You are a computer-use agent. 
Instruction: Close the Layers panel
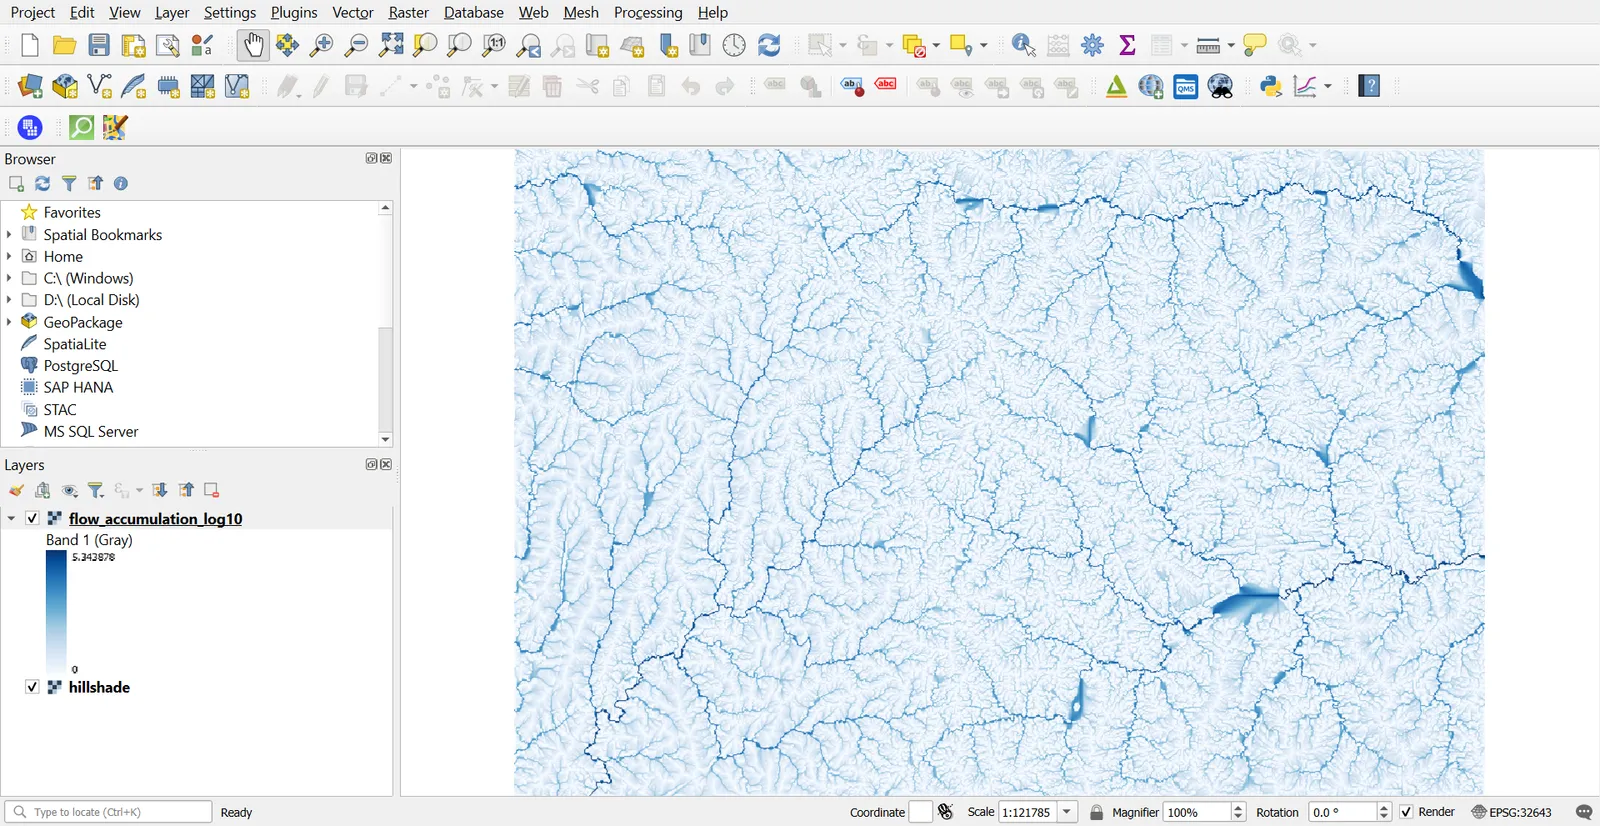coord(386,464)
